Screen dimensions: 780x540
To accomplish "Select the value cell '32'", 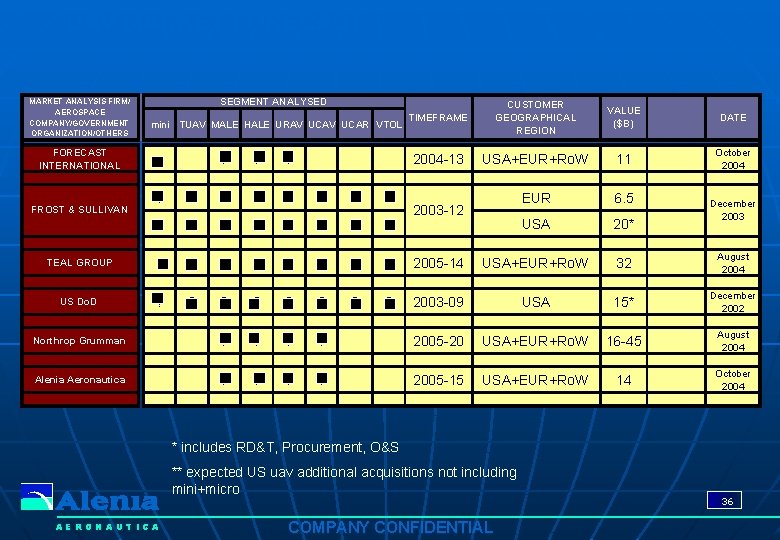I will [624, 263].
